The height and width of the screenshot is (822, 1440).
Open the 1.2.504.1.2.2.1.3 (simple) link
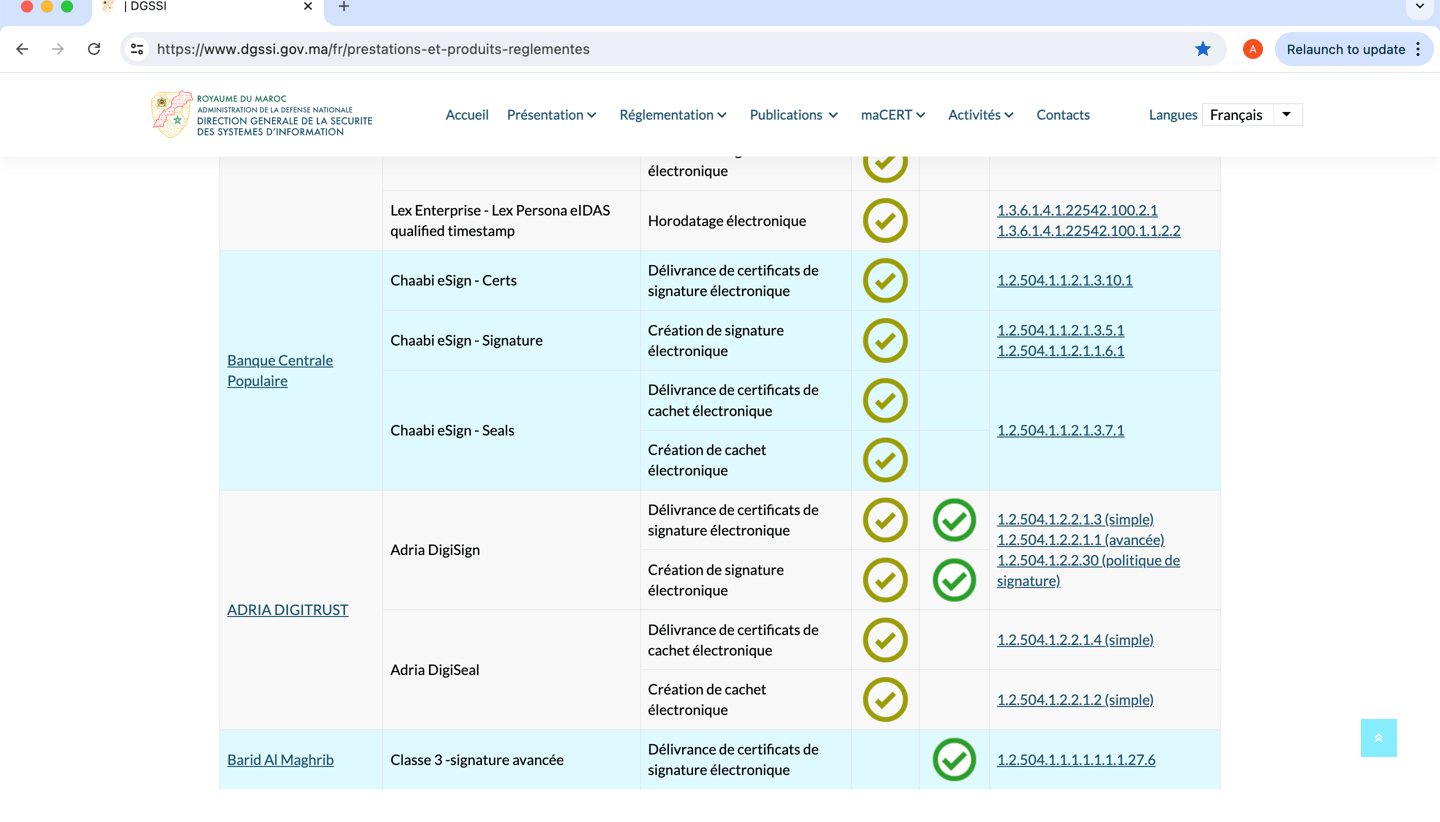click(1075, 519)
